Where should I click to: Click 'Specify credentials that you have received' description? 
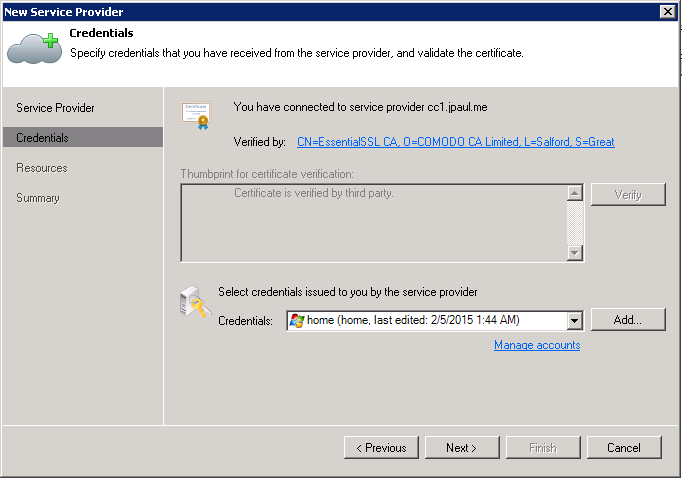(297, 53)
